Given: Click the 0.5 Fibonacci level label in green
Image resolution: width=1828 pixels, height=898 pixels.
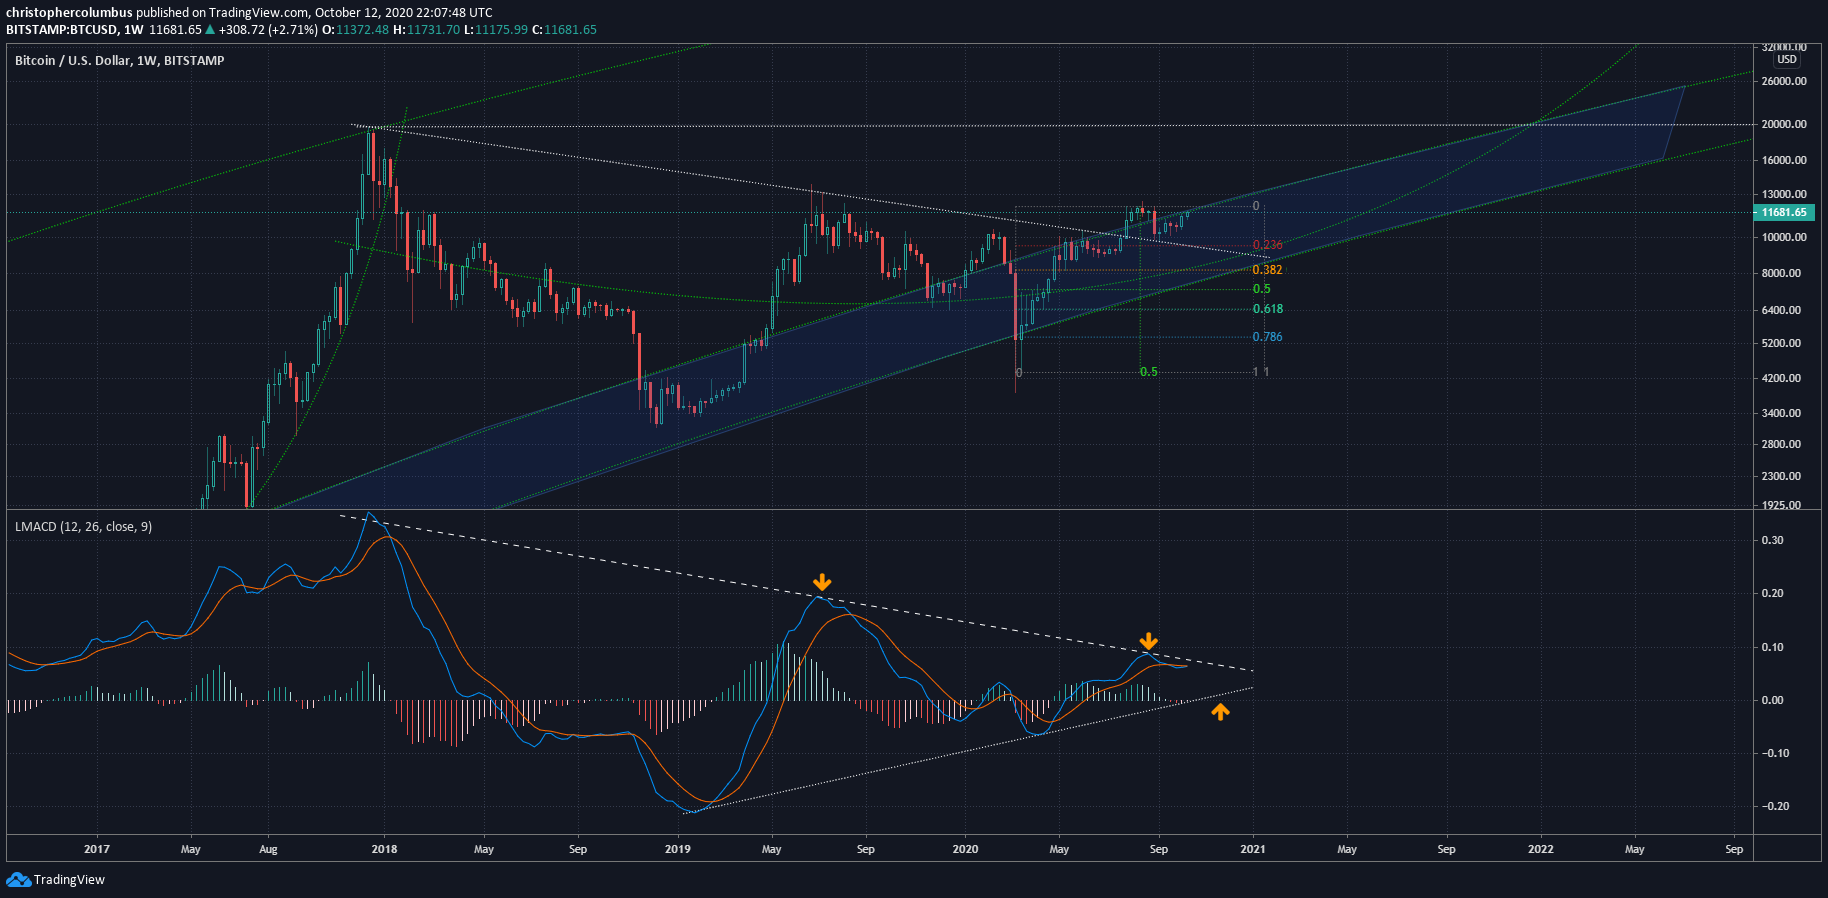Looking at the screenshot, I should [1262, 289].
